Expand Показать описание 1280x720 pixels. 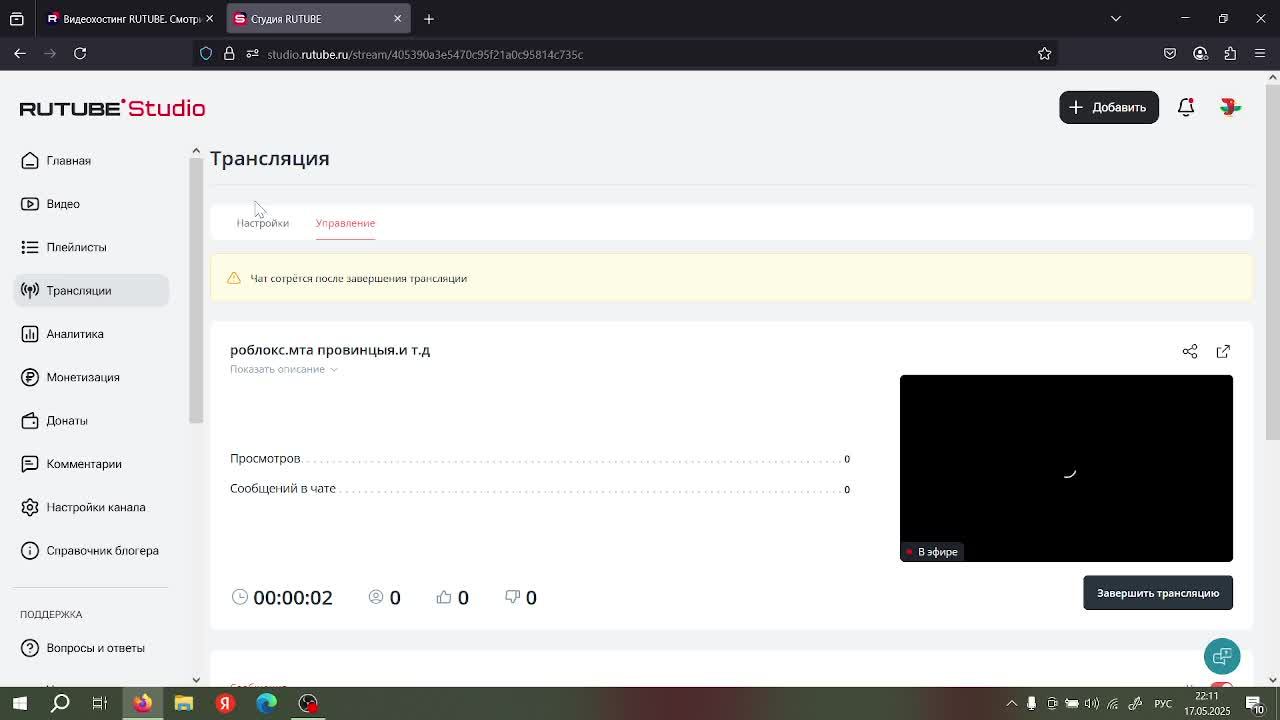(284, 369)
